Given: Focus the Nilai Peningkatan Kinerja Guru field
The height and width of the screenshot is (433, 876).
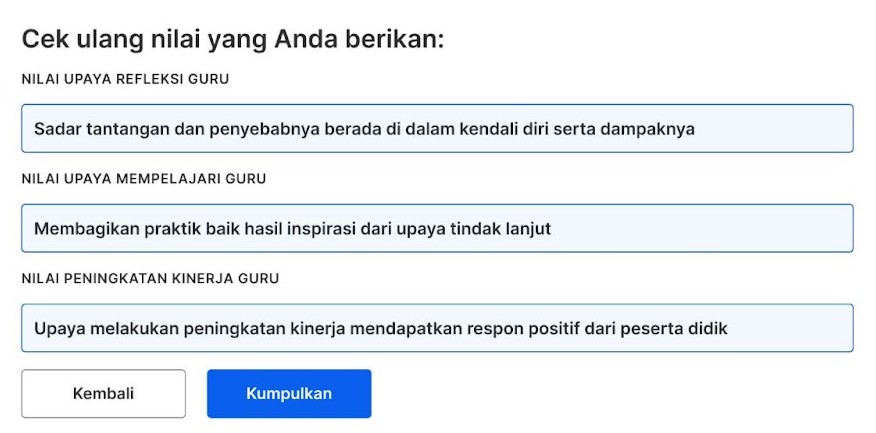Looking at the screenshot, I should (x=437, y=328).
